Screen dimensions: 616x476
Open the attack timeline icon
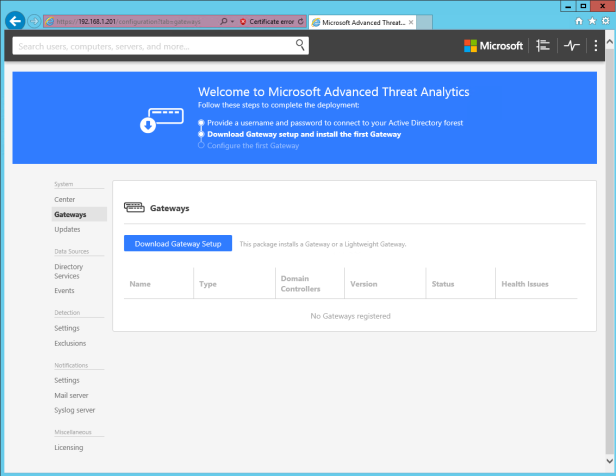pyautogui.click(x=543, y=46)
